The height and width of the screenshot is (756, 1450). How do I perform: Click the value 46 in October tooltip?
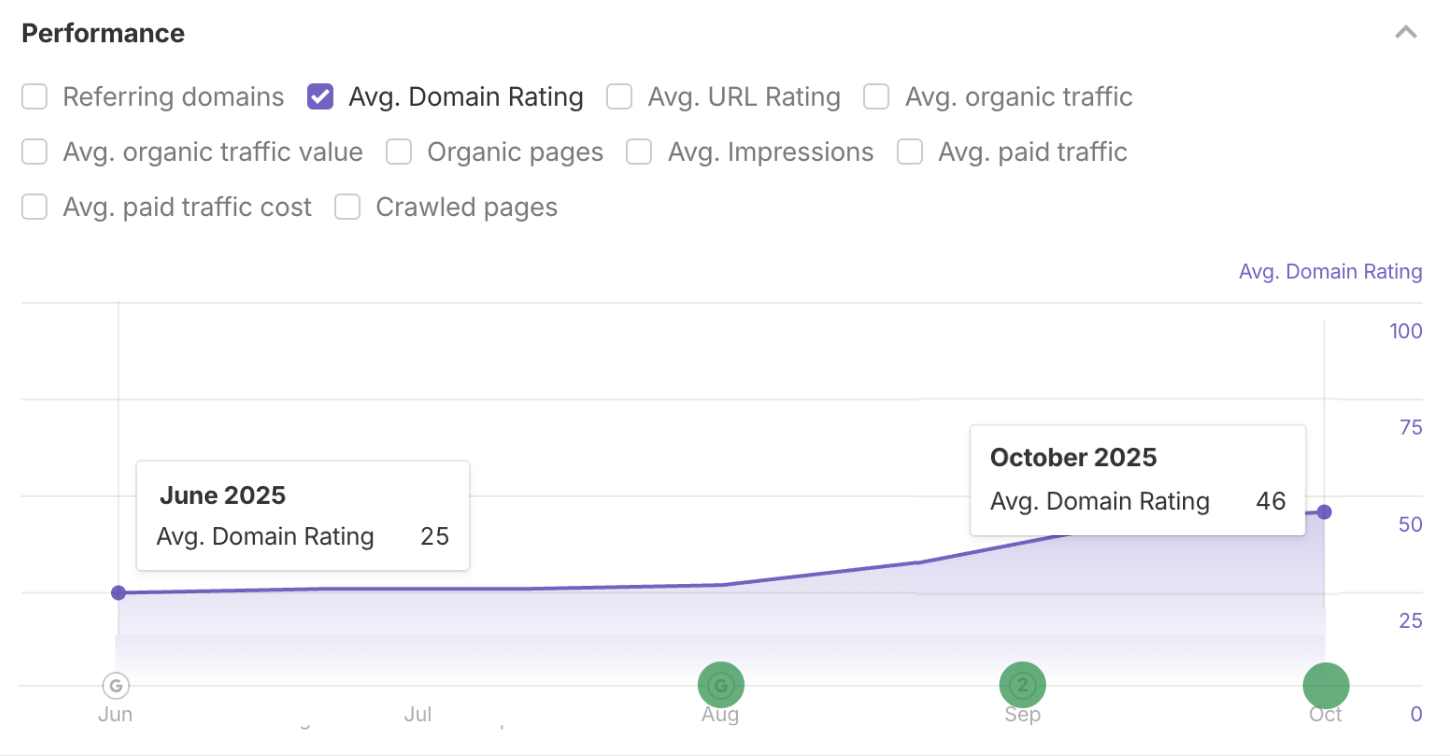1271,501
